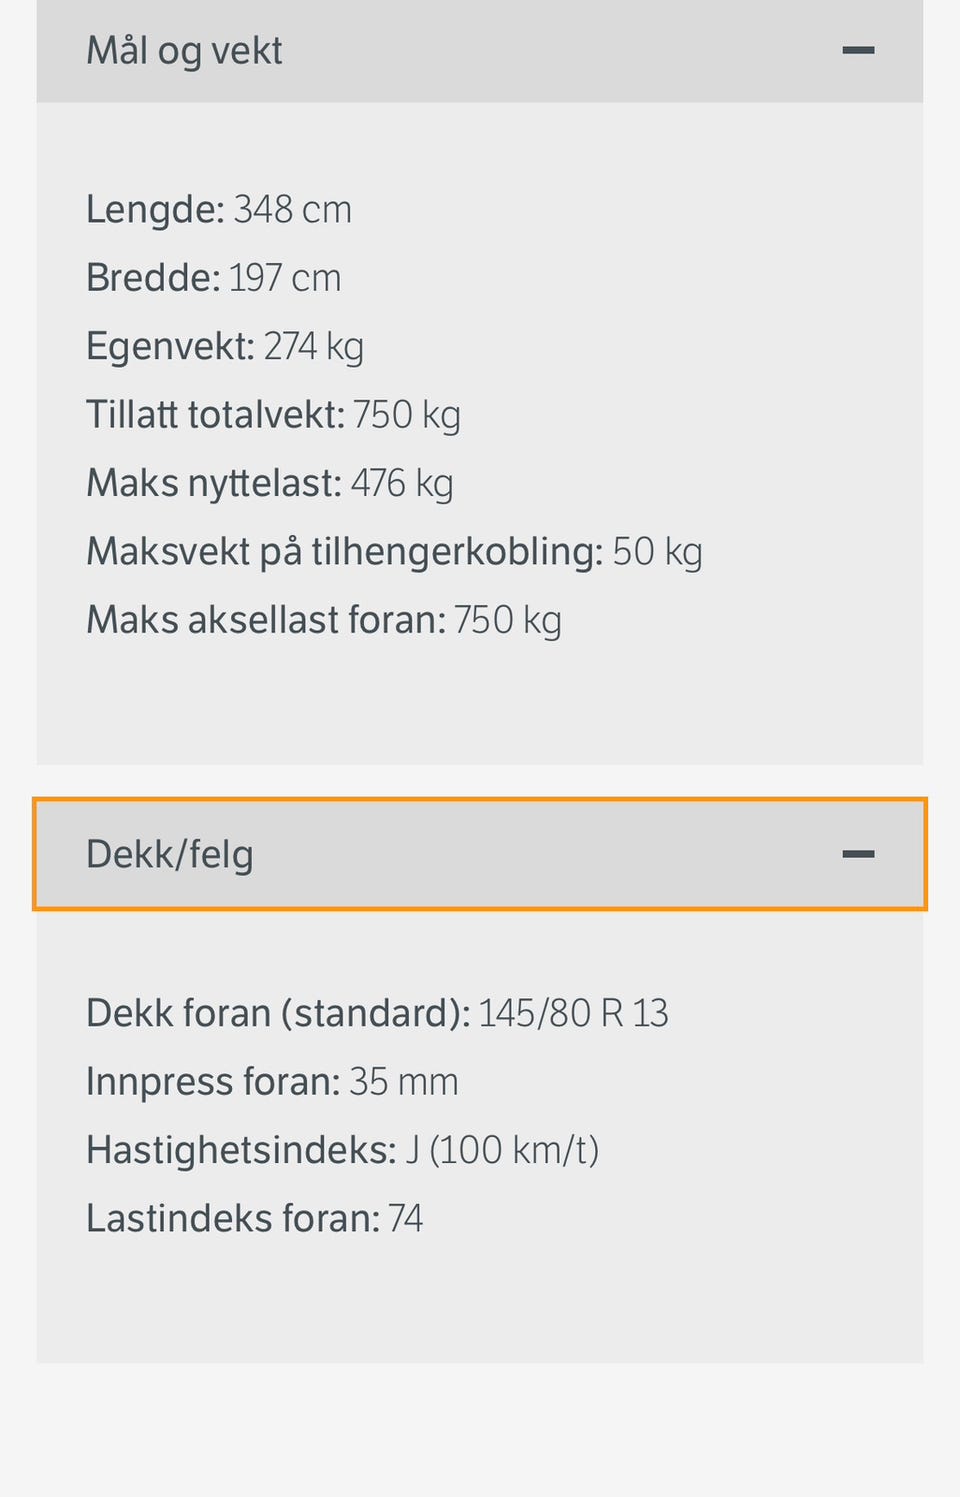Viewport: 960px width, 1497px height.
Task: Click Dekk foran (standard) 145/80 R 13
Action: 377,1013
